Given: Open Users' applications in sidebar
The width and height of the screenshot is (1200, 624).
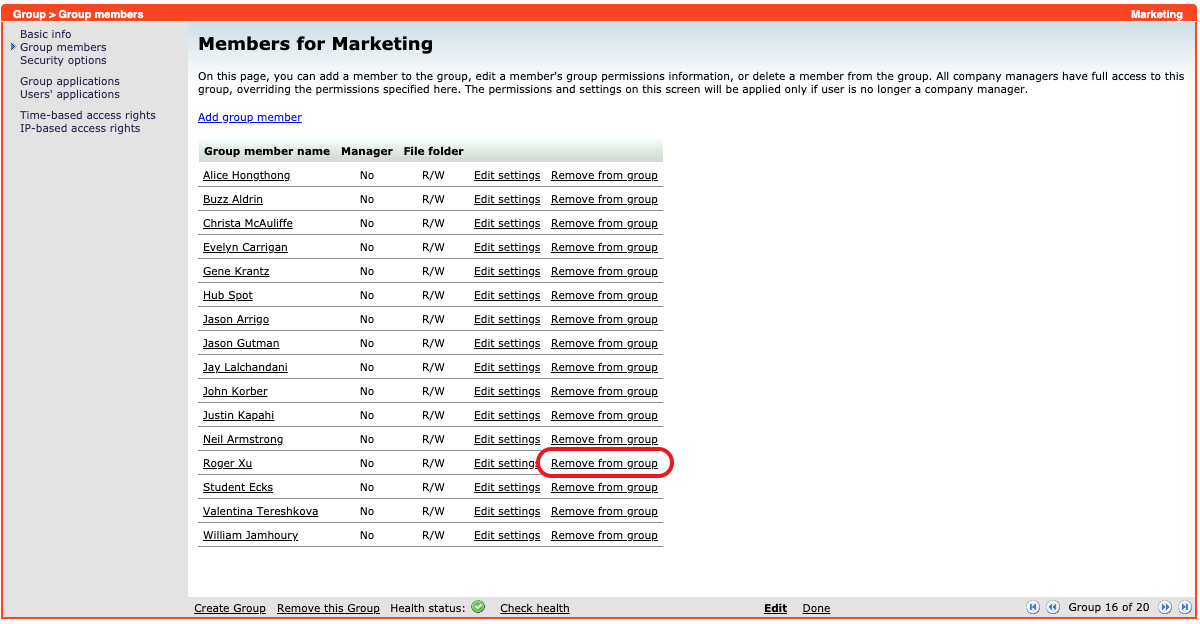Looking at the screenshot, I should point(70,94).
